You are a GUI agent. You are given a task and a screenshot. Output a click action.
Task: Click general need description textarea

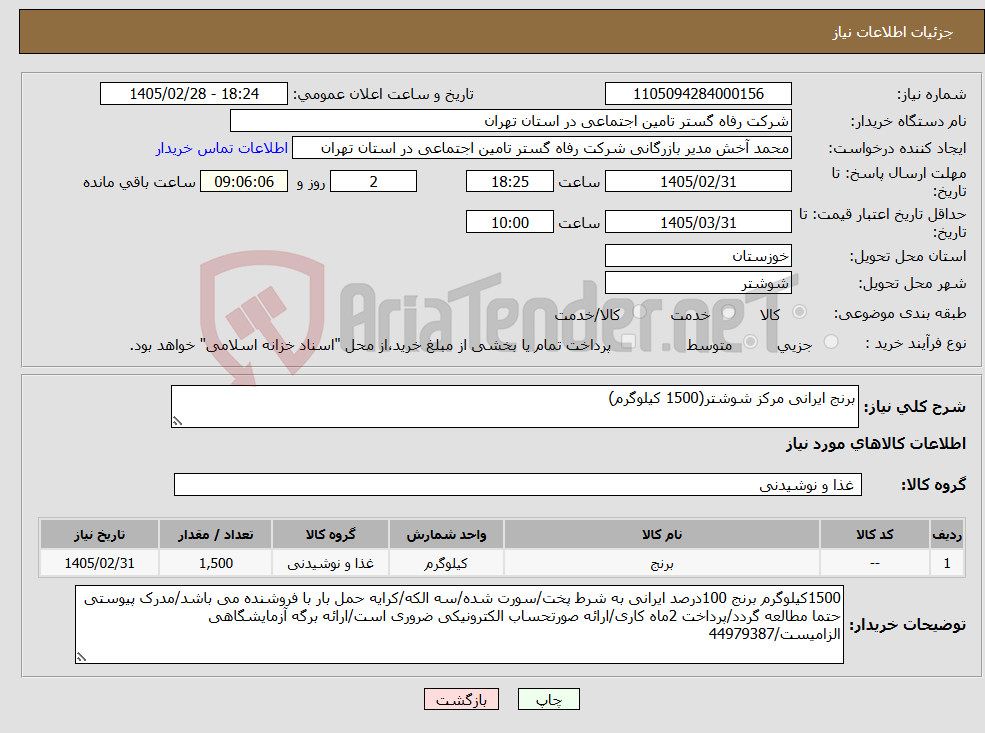[x=514, y=406]
